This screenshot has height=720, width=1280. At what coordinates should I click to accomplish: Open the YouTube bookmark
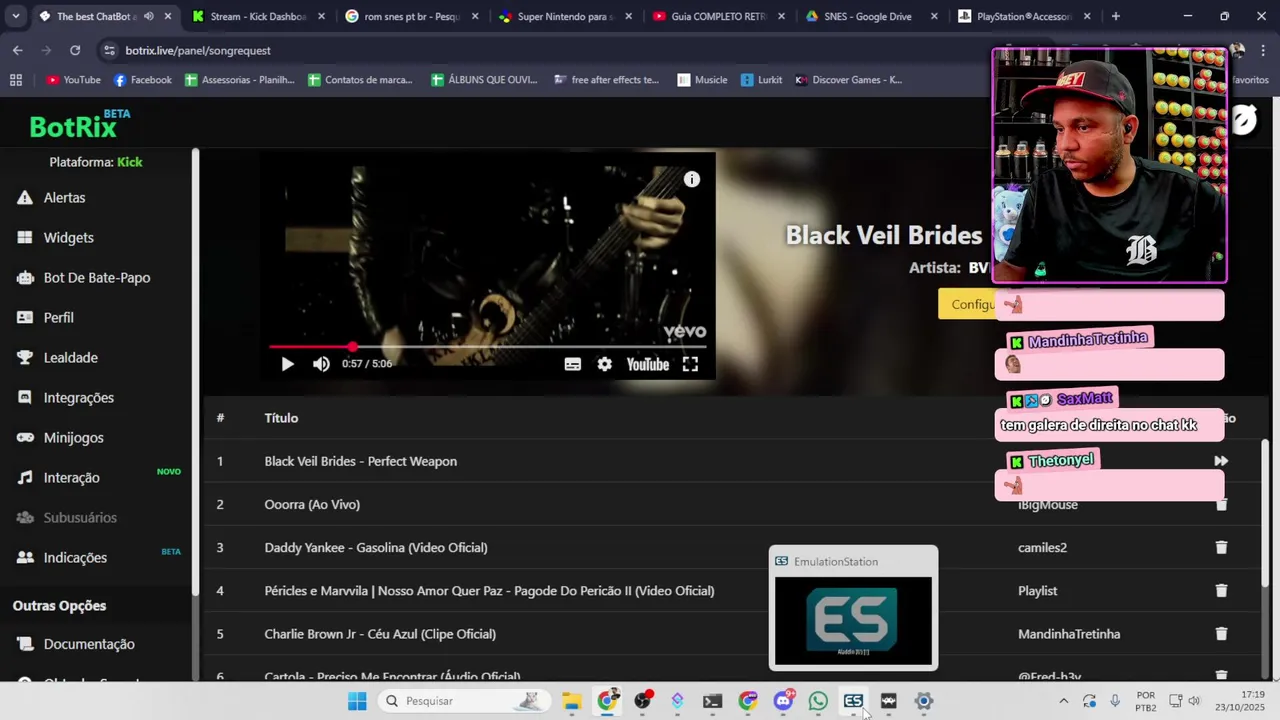tap(73, 80)
